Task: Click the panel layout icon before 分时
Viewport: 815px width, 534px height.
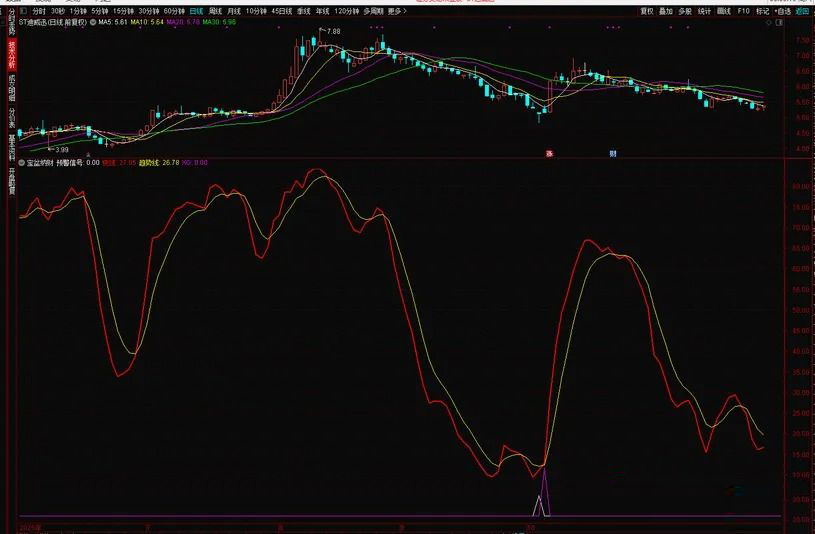Action: tap(23, 11)
